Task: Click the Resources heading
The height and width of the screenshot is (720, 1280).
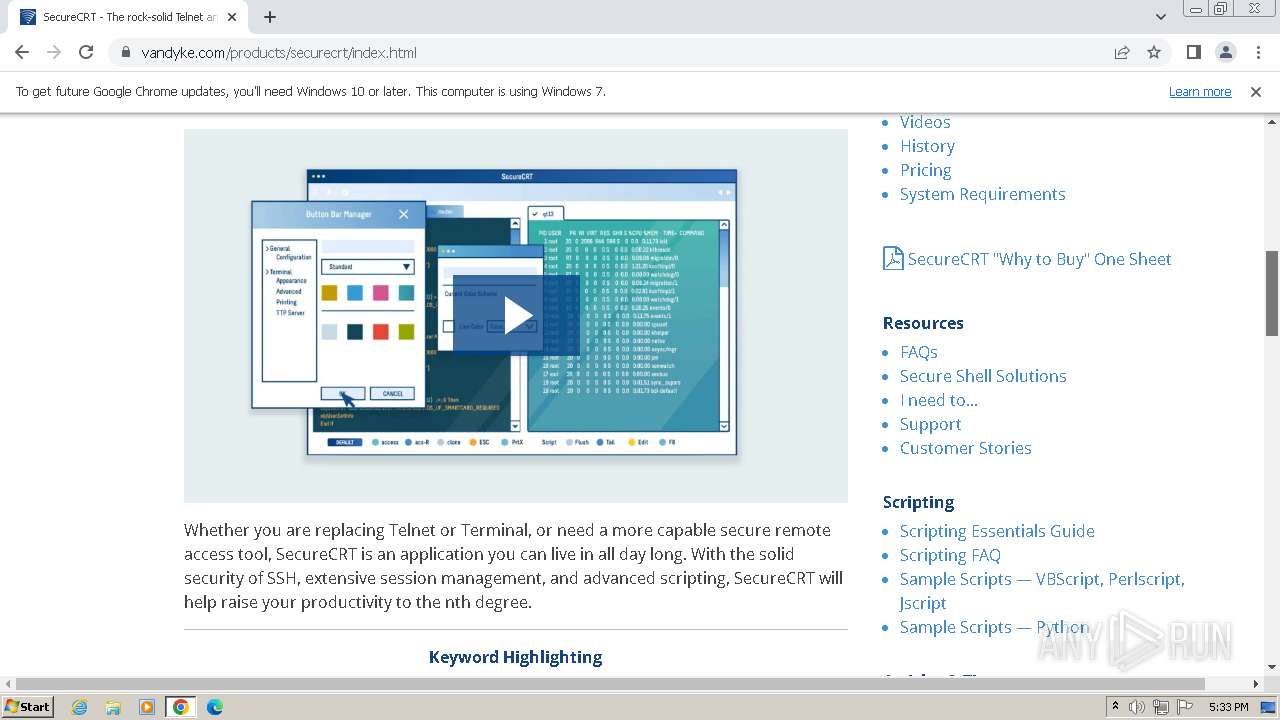Action: tap(923, 323)
